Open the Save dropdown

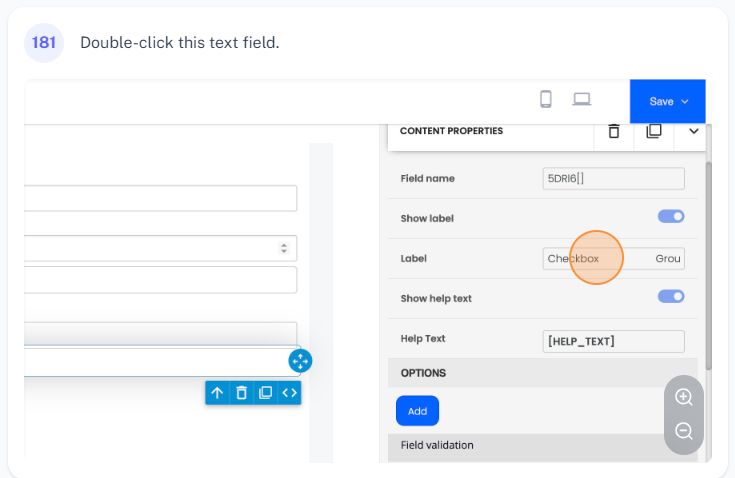point(668,101)
